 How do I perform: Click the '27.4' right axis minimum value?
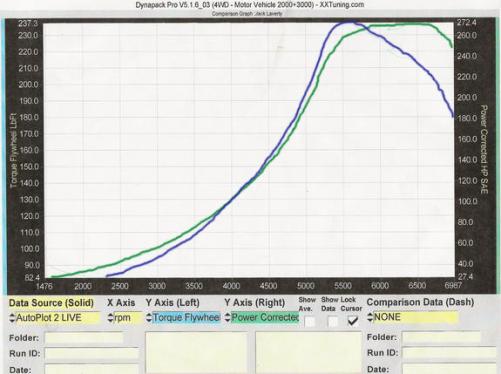point(465,276)
